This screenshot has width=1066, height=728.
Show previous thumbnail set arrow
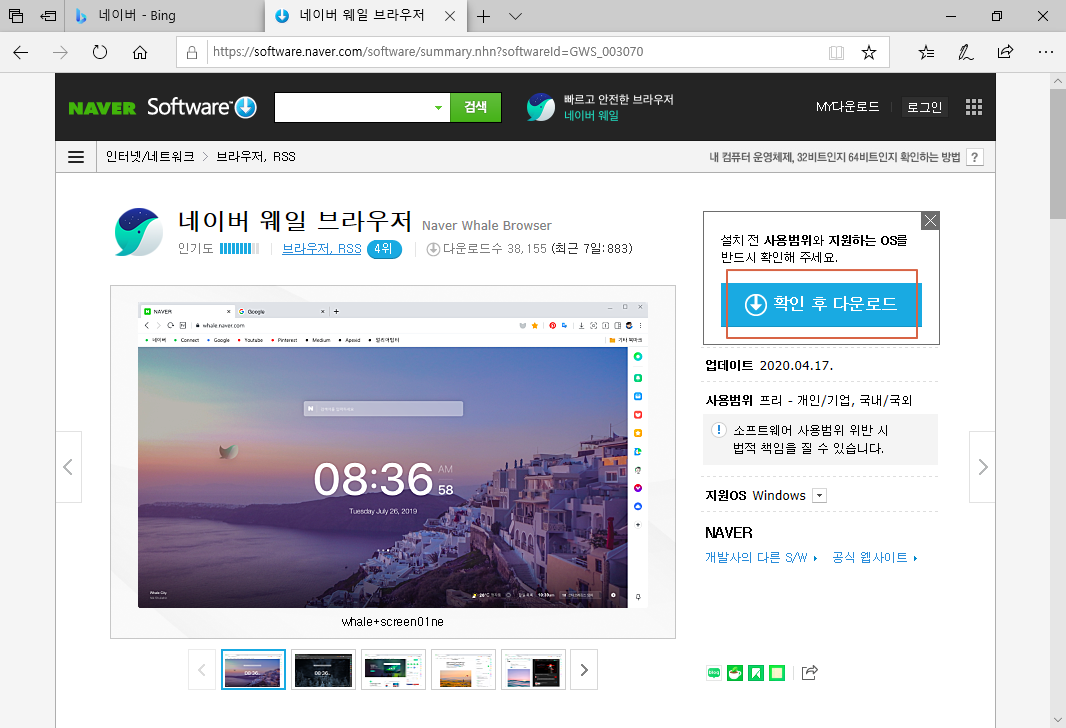[202, 670]
